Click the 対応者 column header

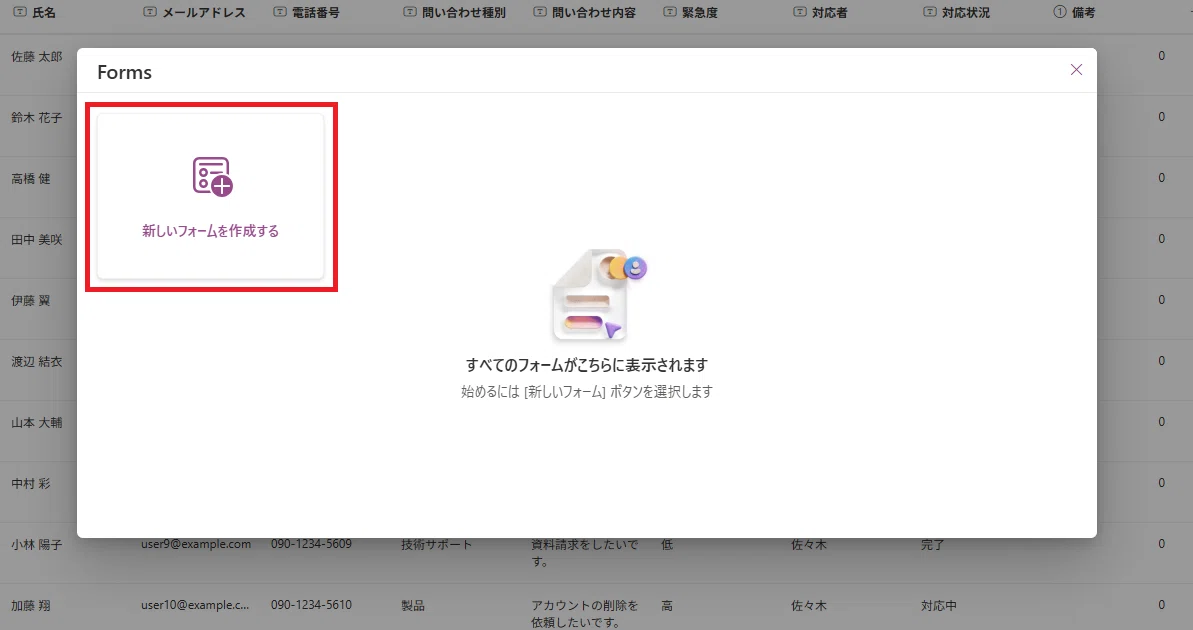[x=829, y=12]
